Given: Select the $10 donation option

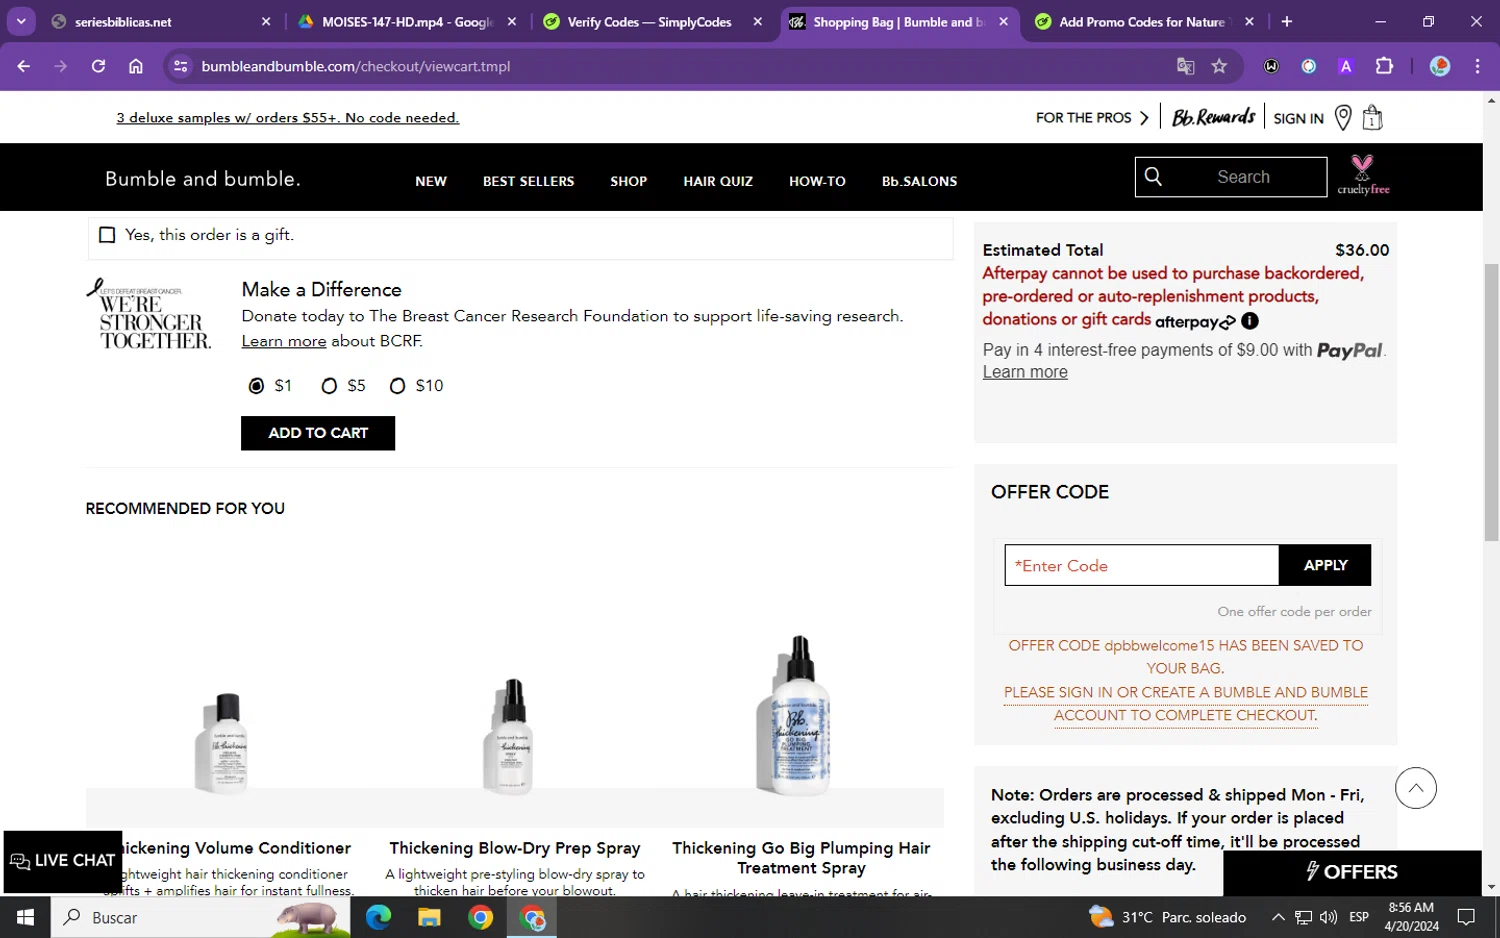Looking at the screenshot, I should click(x=397, y=386).
